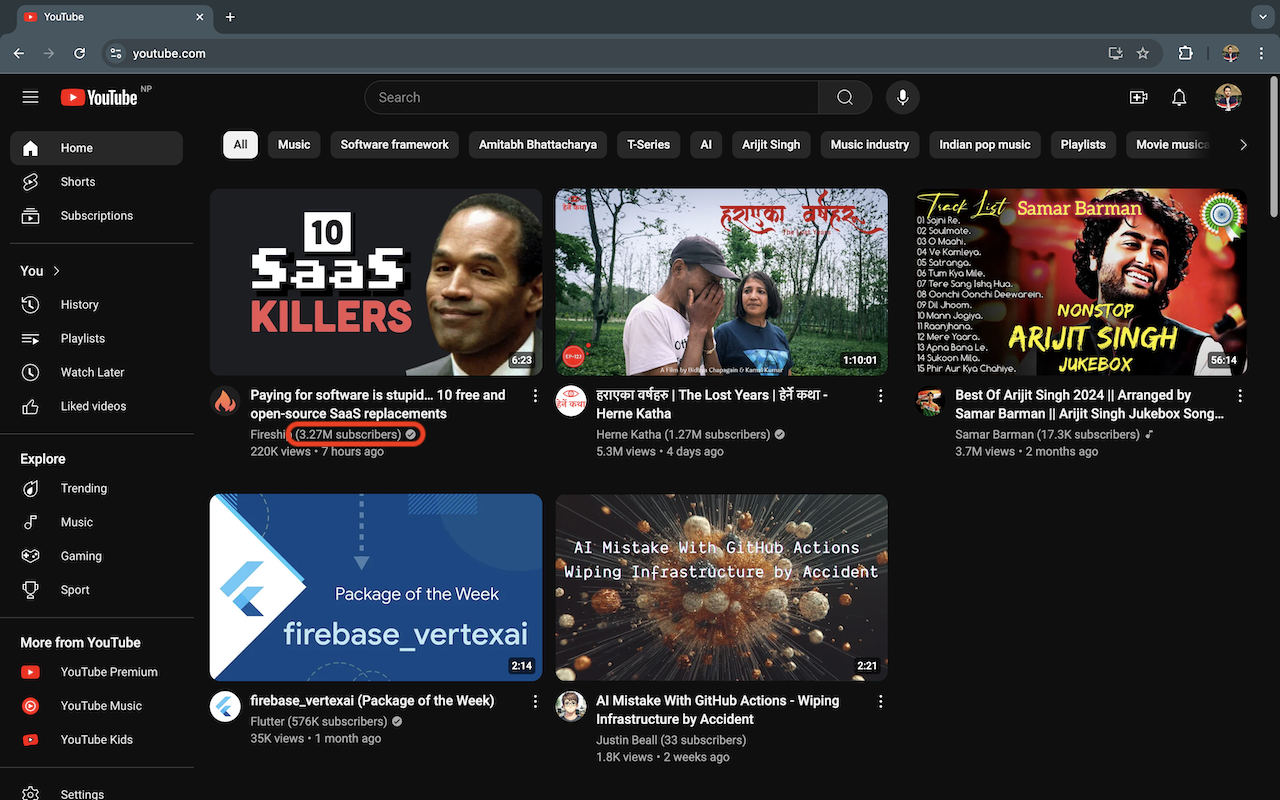Screen dimensions: 1280x800
Task: Open Subscriptions in the sidebar
Action: click(x=96, y=215)
